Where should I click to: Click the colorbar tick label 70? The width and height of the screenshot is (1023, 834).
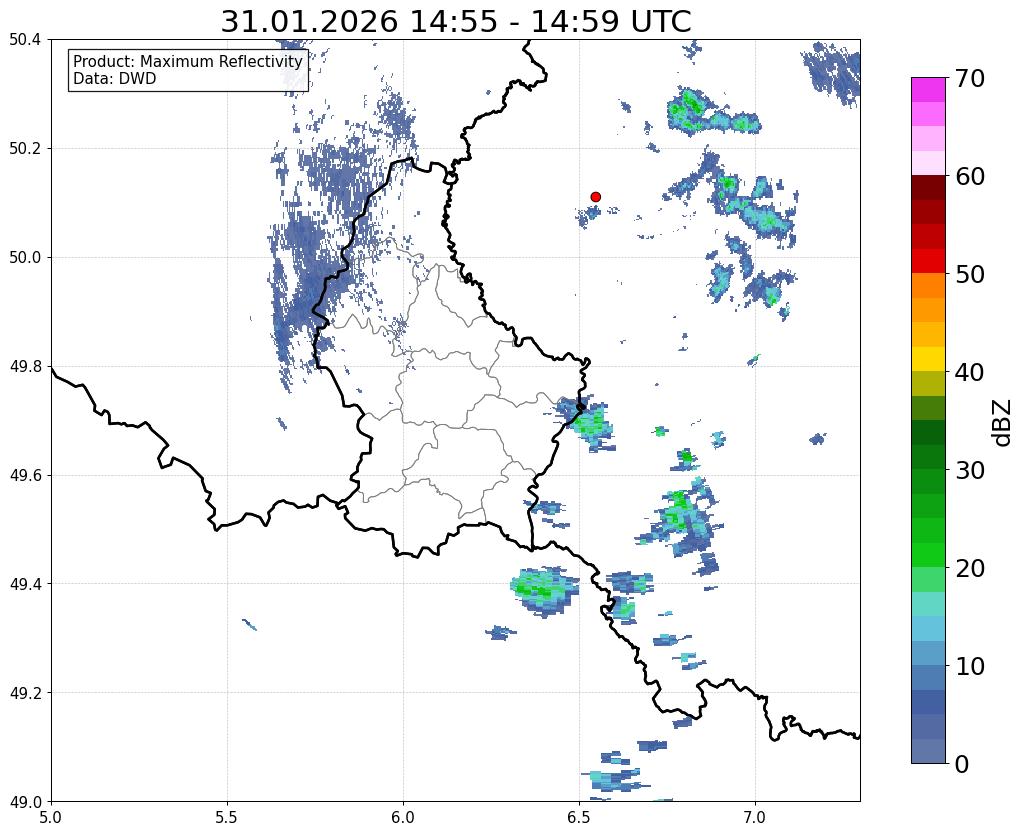(x=969, y=78)
